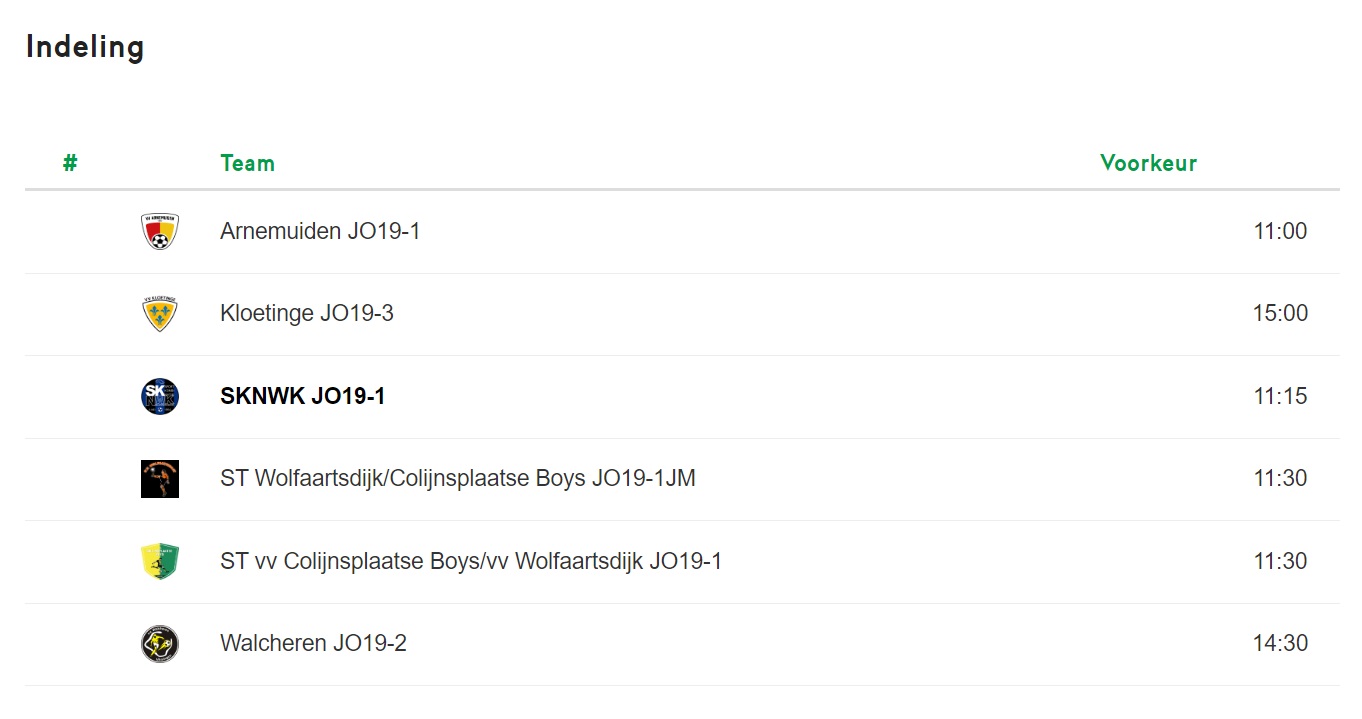This screenshot has height=719, width=1362.
Task: Click the 11:00 preference time for Arnemuiden
Action: (1280, 232)
